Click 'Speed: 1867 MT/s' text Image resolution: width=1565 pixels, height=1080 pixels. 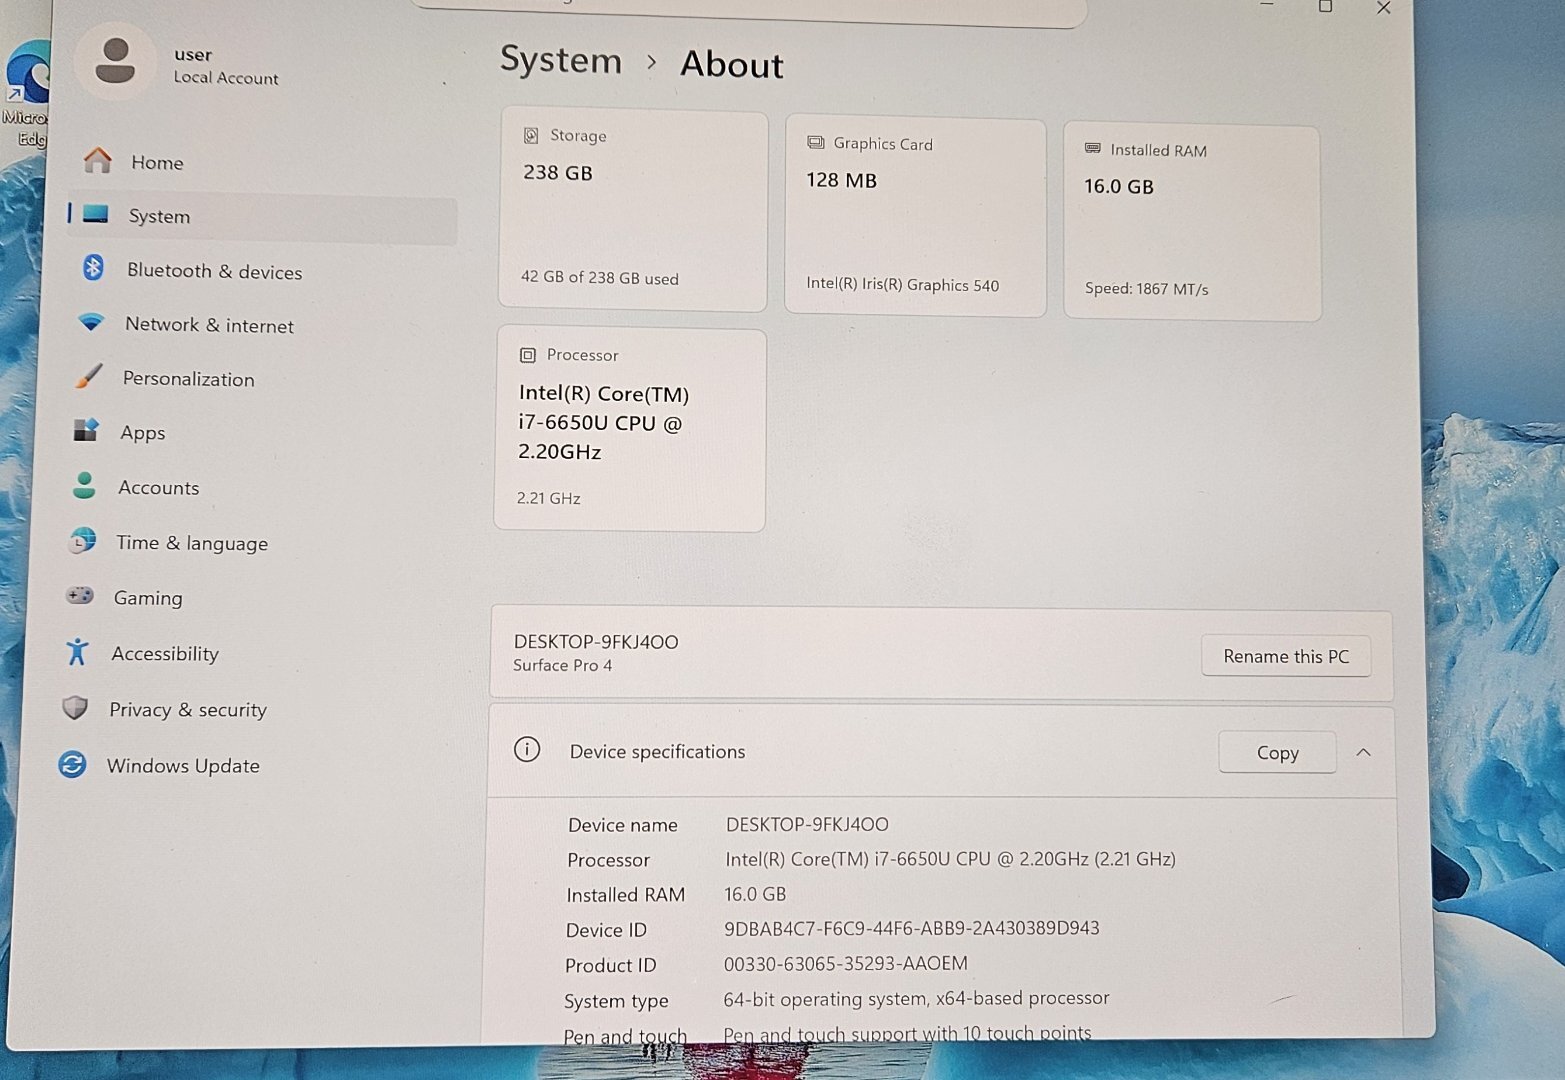click(1146, 288)
